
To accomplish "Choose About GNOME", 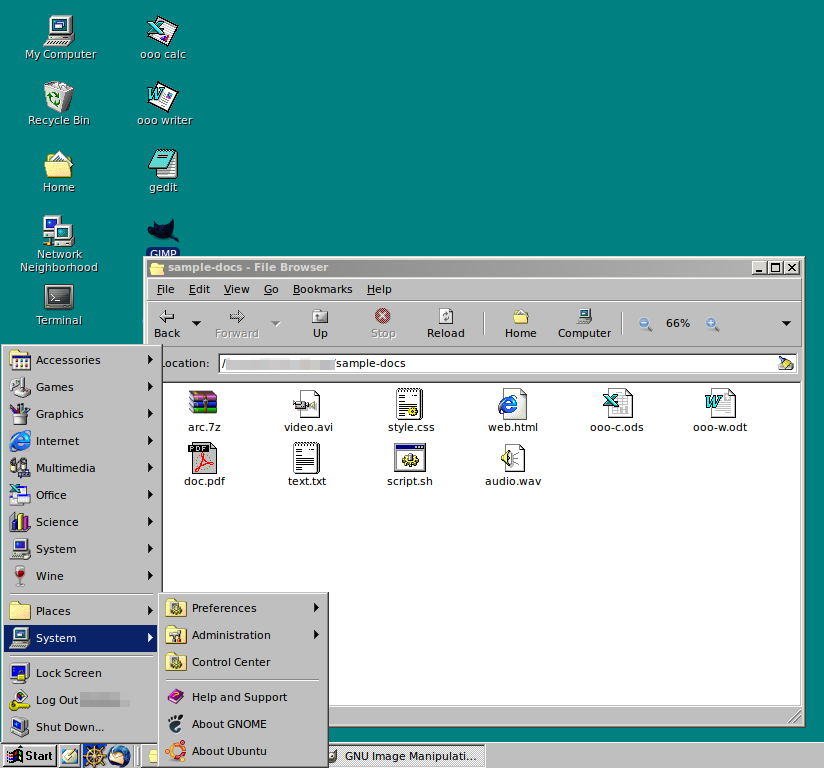I will click(243, 724).
